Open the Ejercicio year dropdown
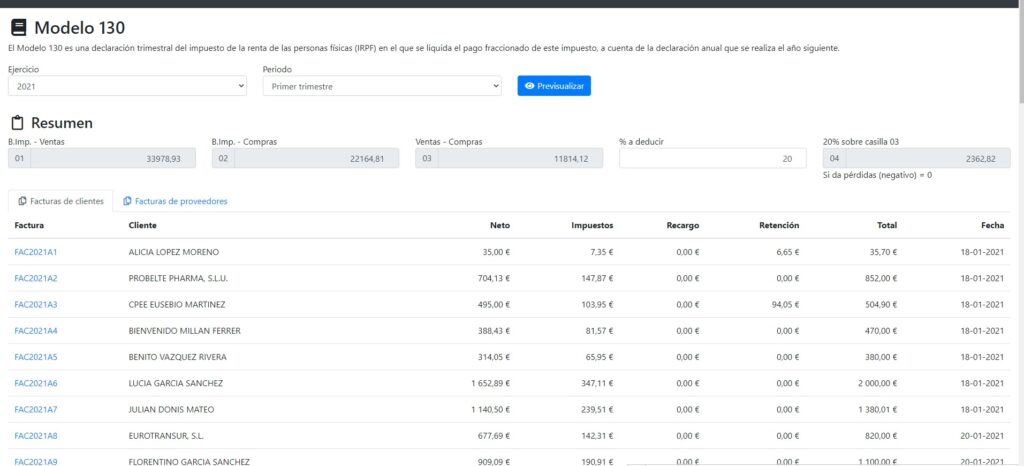This screenshot has width=1024, height=466. click(127, 87)
